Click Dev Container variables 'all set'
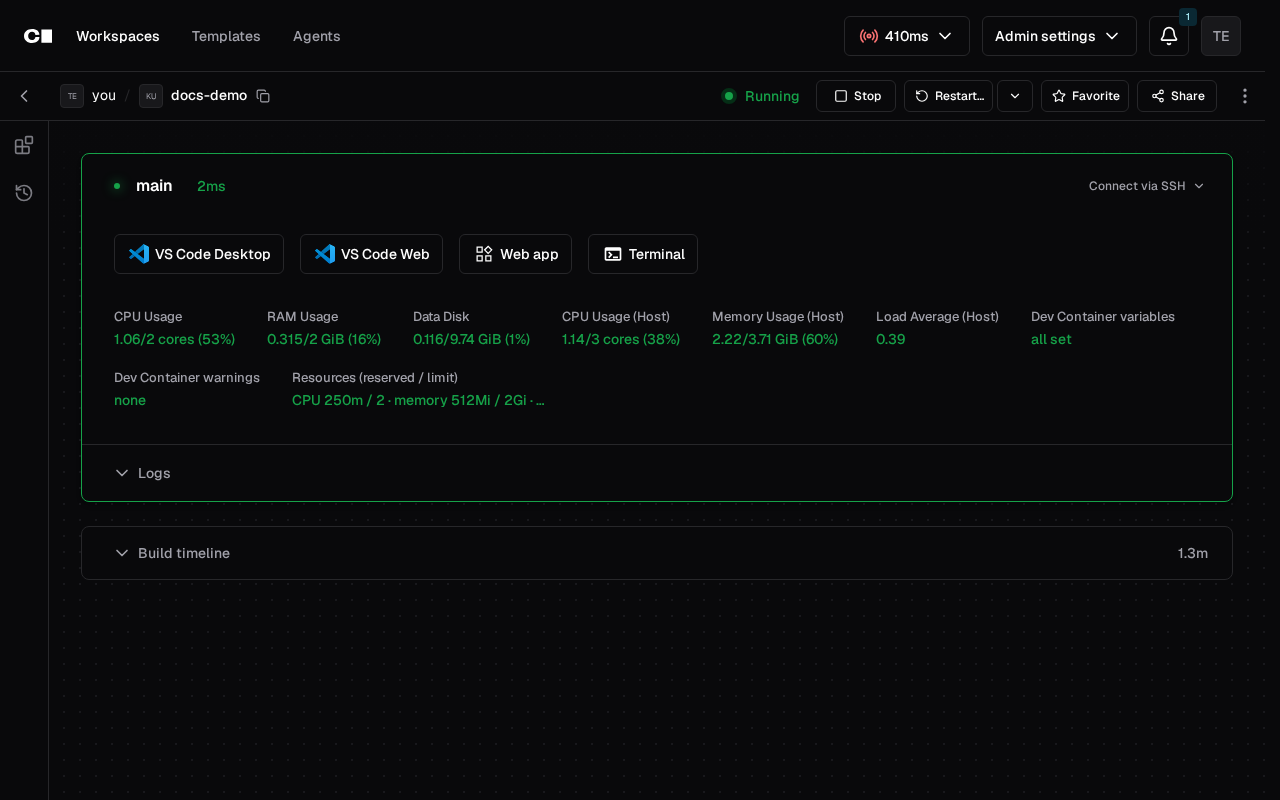Screen dimensions: 1280x800 pyautogui.click(x=1051, y=339)
